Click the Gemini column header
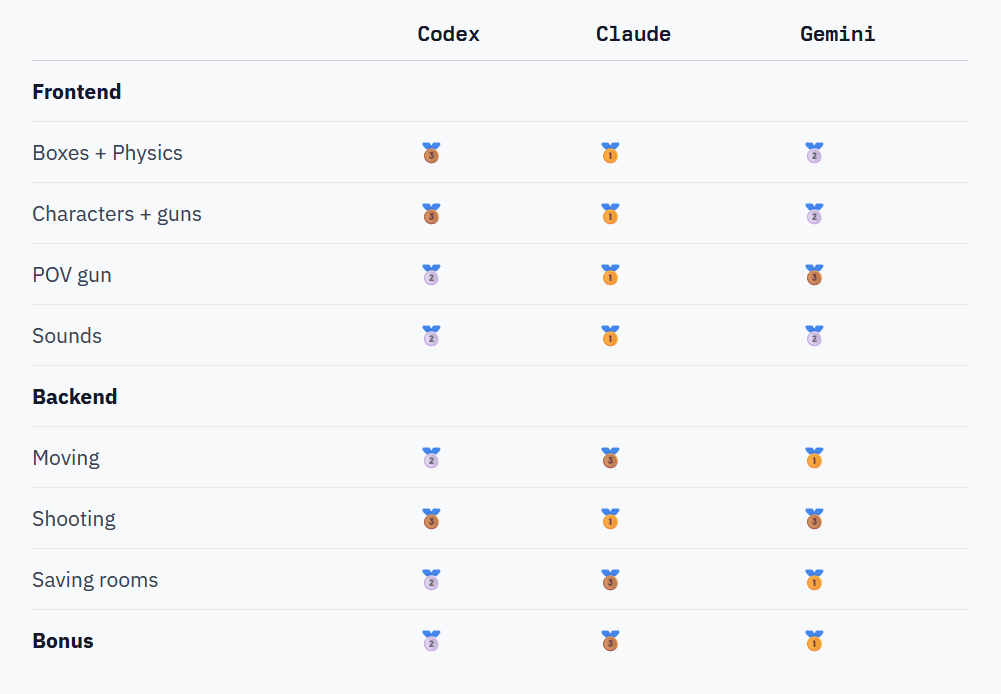Image resolution: width=1001 pixels, height=694 pixels. point(837,34)
